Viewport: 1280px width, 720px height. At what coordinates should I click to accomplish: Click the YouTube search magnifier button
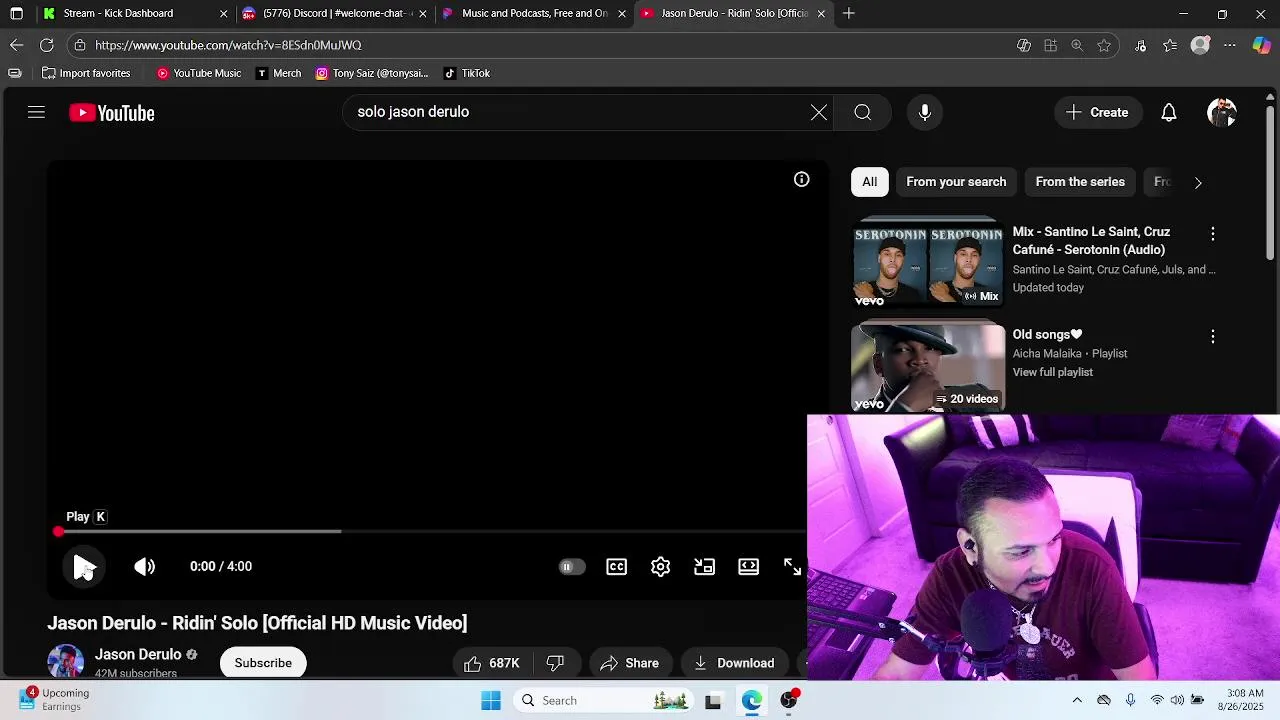pos(863,112)
